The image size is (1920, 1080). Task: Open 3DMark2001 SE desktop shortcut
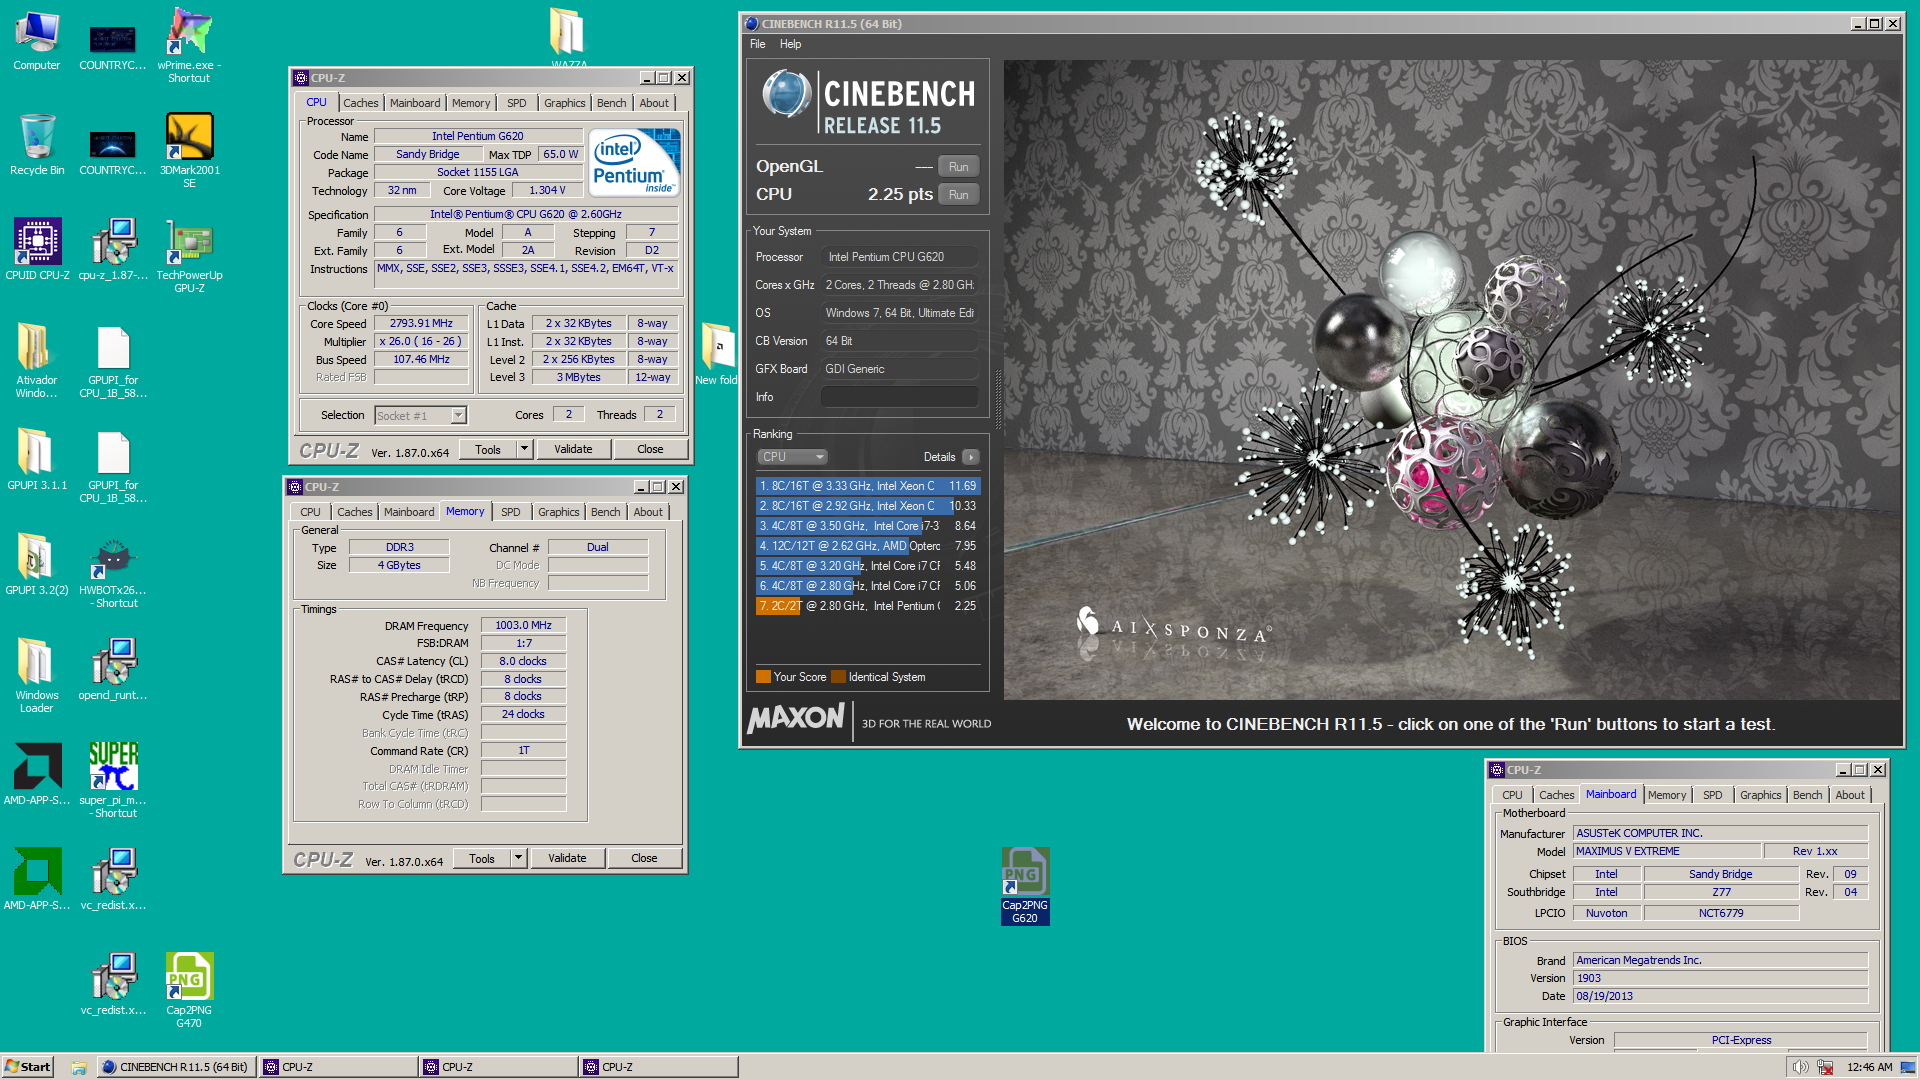(189, 150)
